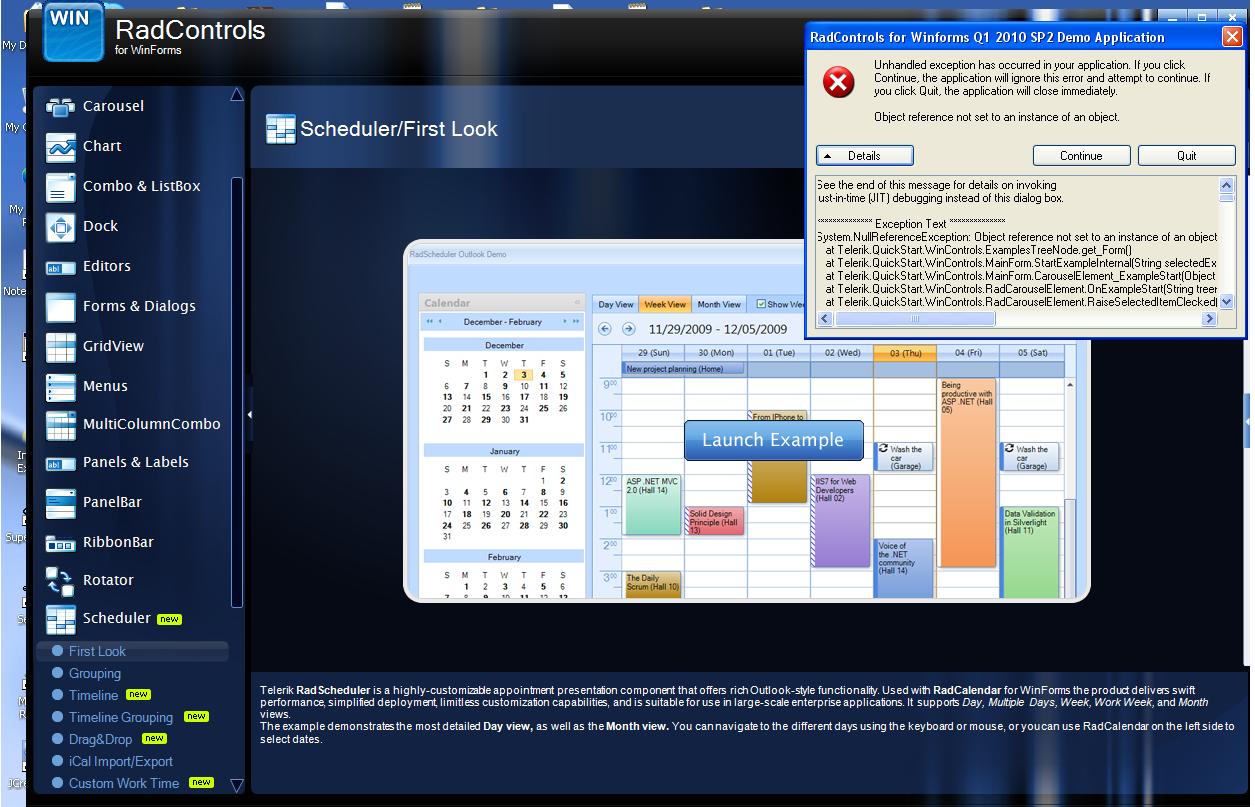Click ASP.NET MVC 2.0 appointment

point(652,505)
